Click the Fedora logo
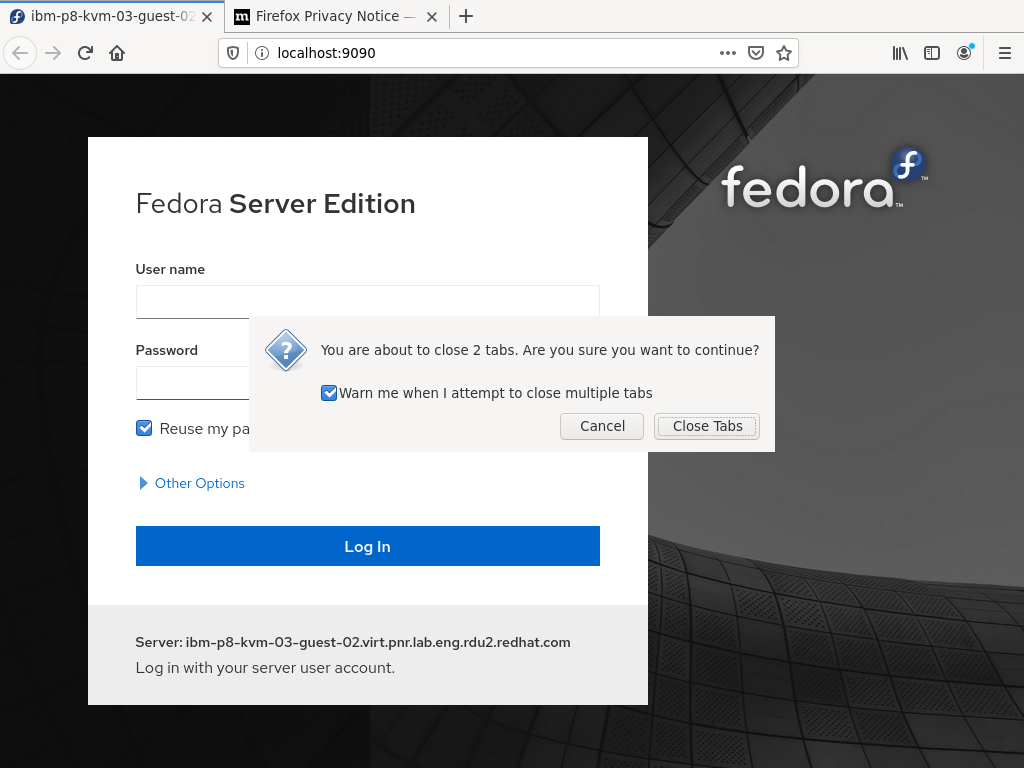Image resolution: width=1024 pixels, height=768 pixels. [x=824, y=178]
